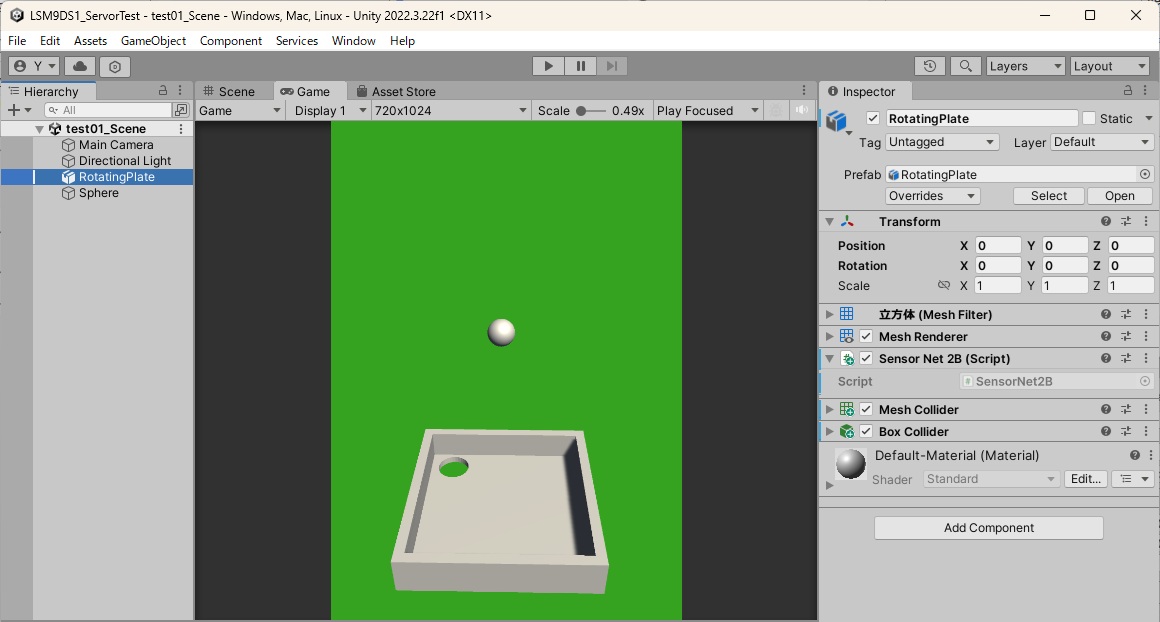Click the Hierarchy panel lock icon
This screenshot has height=622, width=1160.
pos(163,91)
